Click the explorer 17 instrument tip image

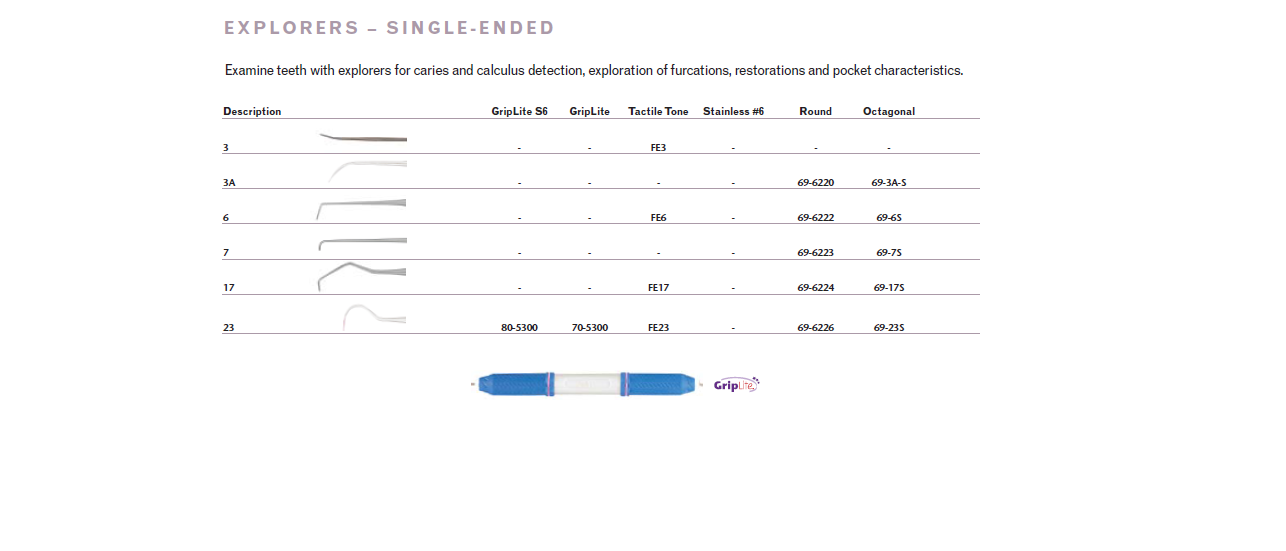(x=361, y=273)
